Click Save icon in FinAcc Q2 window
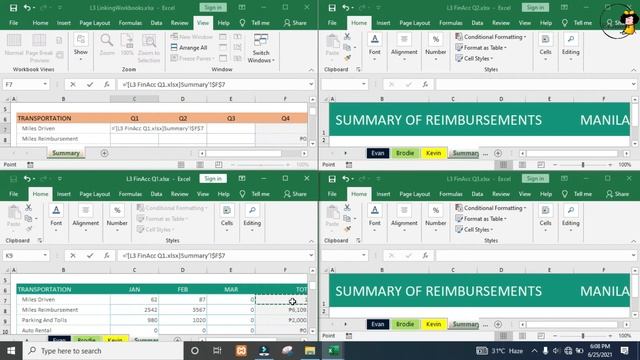 [x=332, y=8]
